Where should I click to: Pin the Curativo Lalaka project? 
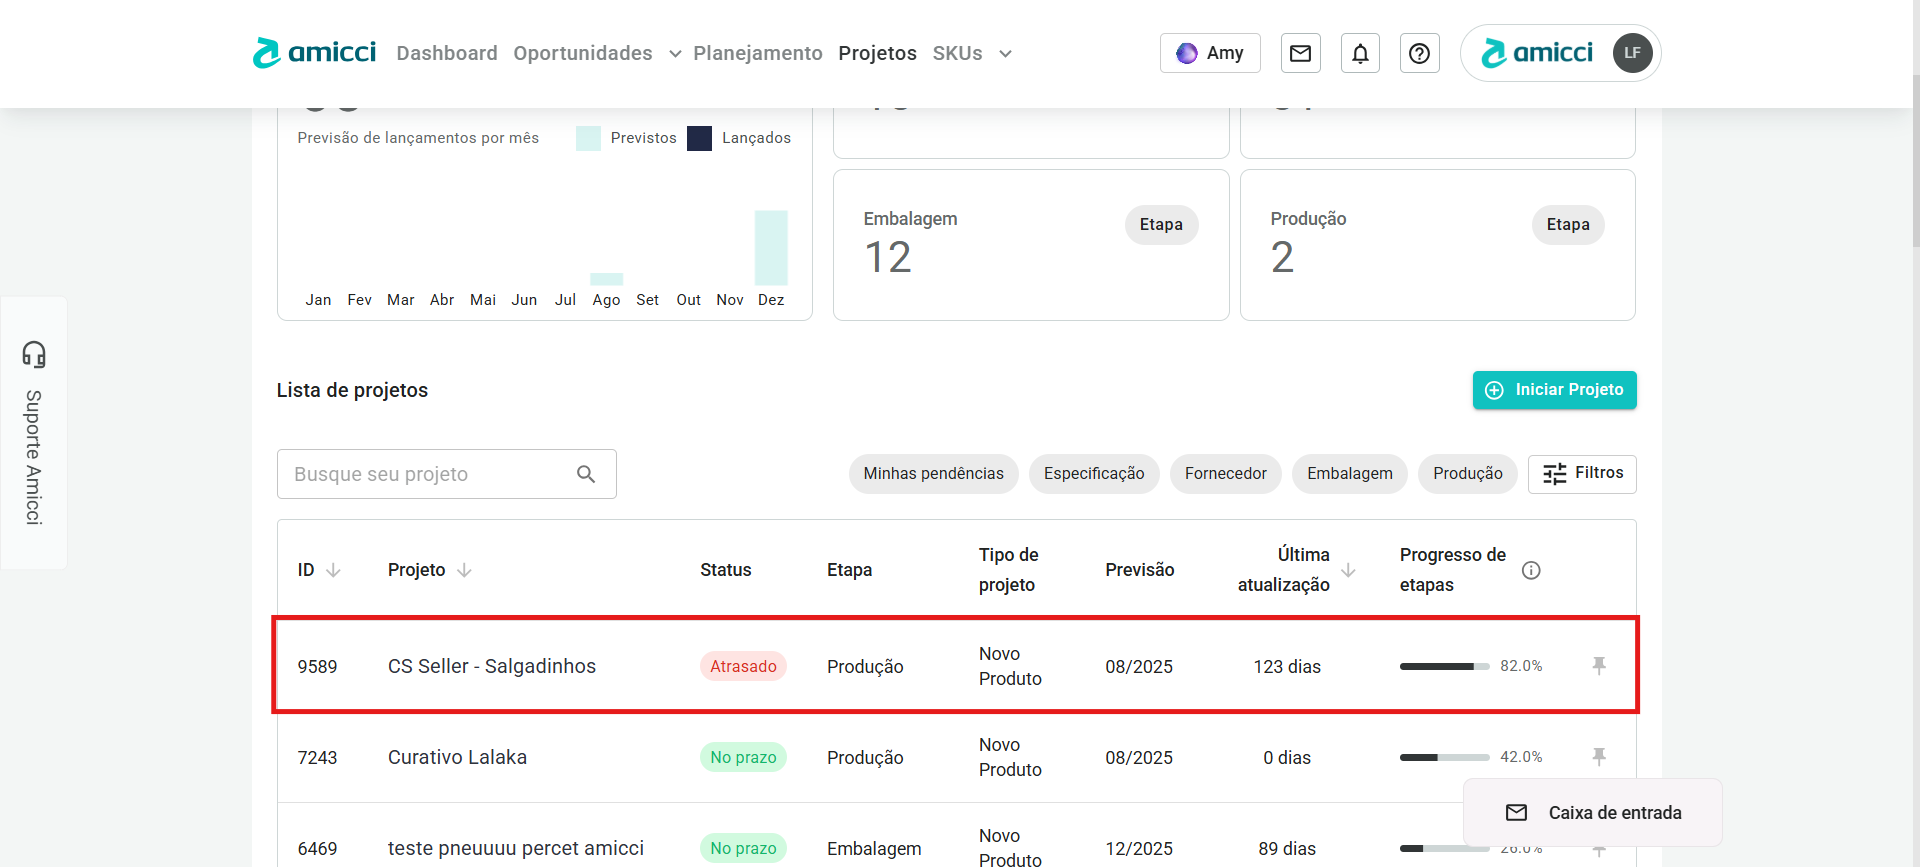coord(1599,757)
